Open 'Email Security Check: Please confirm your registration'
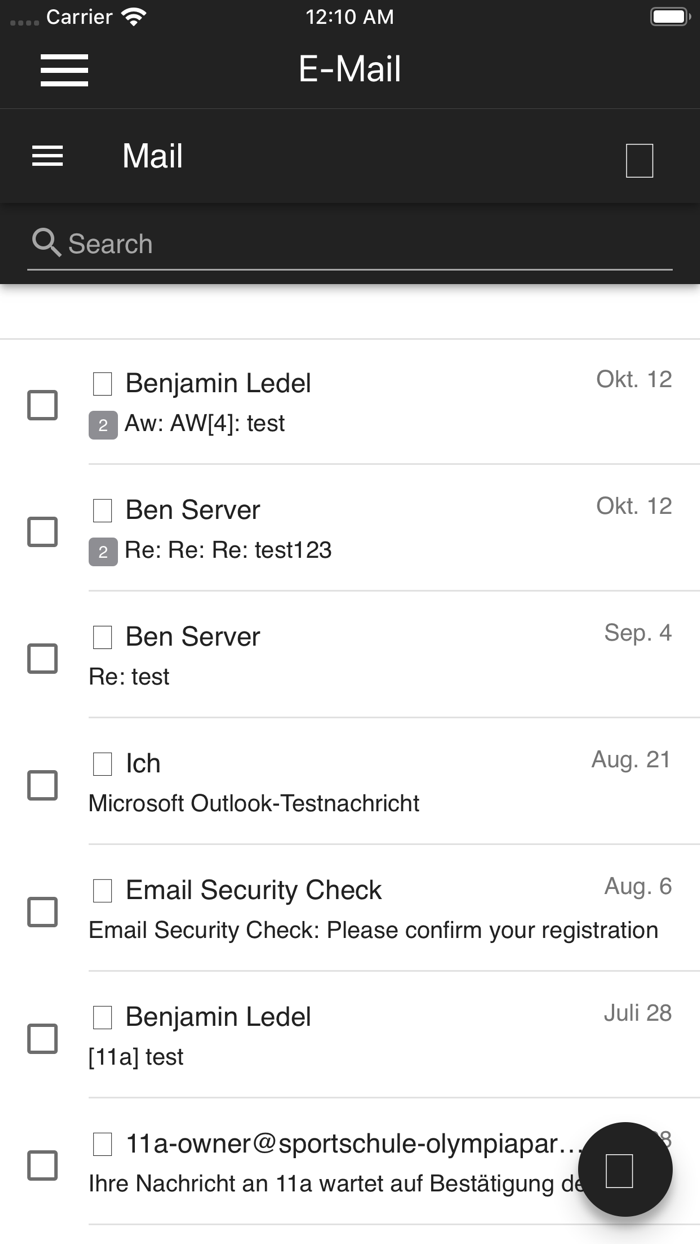Viewport: 700px width, 1244px height. click(373, 930)
